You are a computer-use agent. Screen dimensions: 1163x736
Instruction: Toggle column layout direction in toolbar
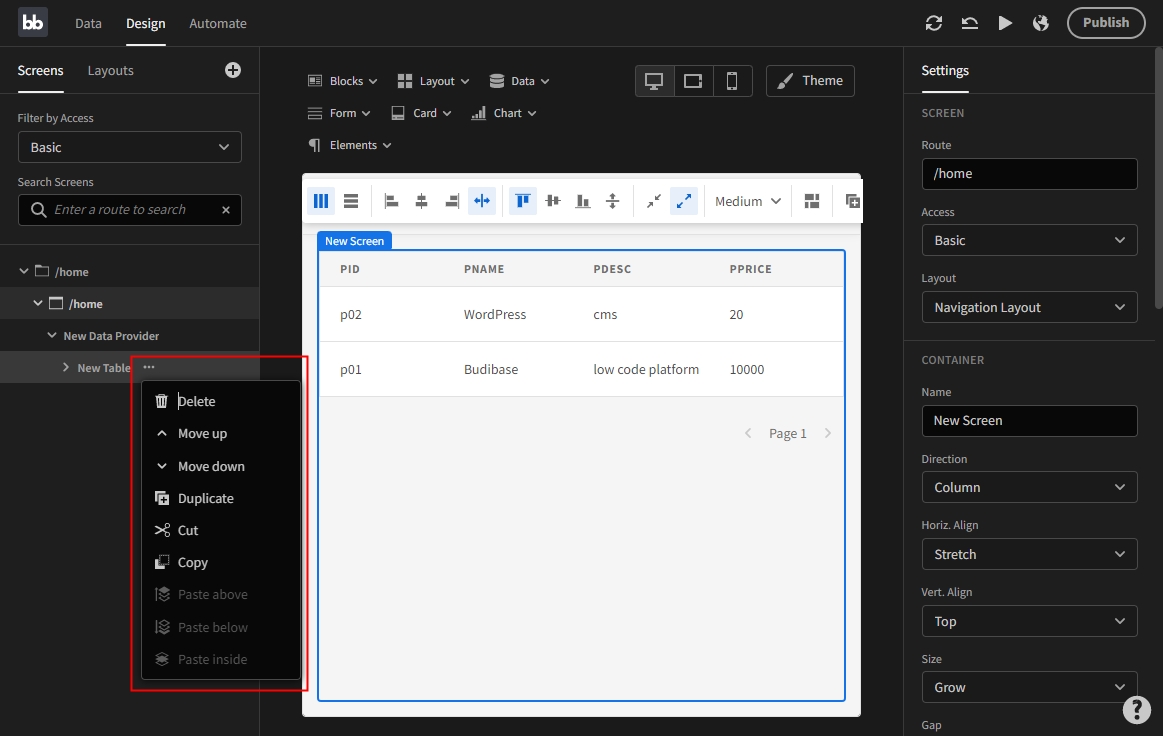(x=321, y=201)
